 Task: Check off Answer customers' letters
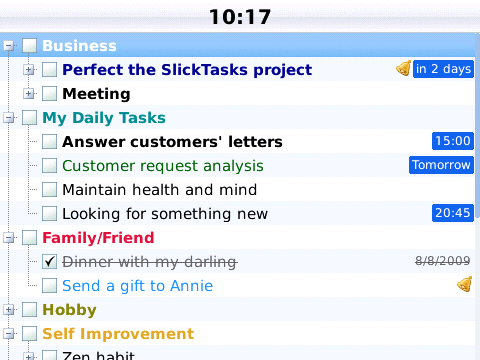click(x=49, y=142)
